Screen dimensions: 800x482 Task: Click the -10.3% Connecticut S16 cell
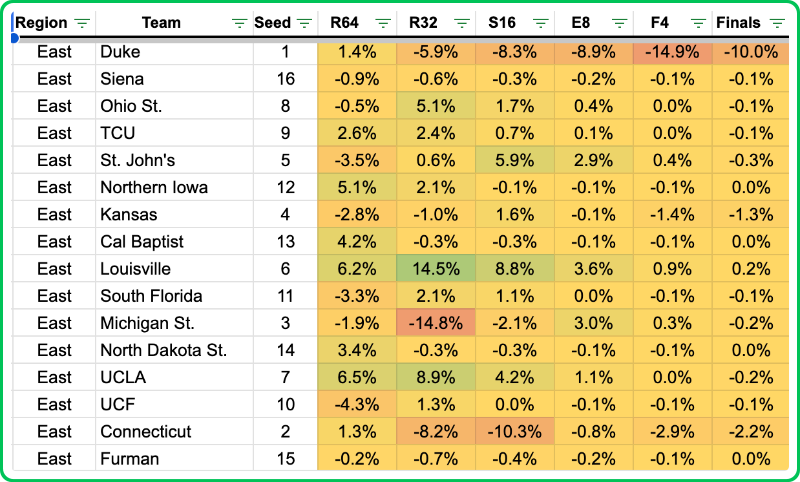(x=515, y=432)
